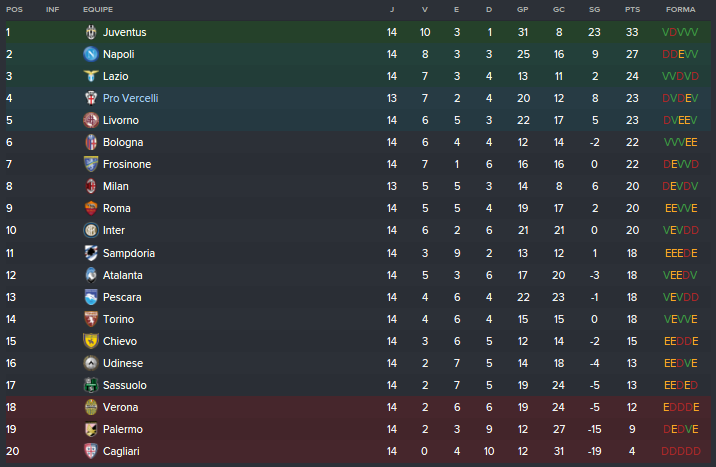The width and height of the screenshot is (716, 467).
Task: Click the Inter club badge
Action: click(91, 230)
